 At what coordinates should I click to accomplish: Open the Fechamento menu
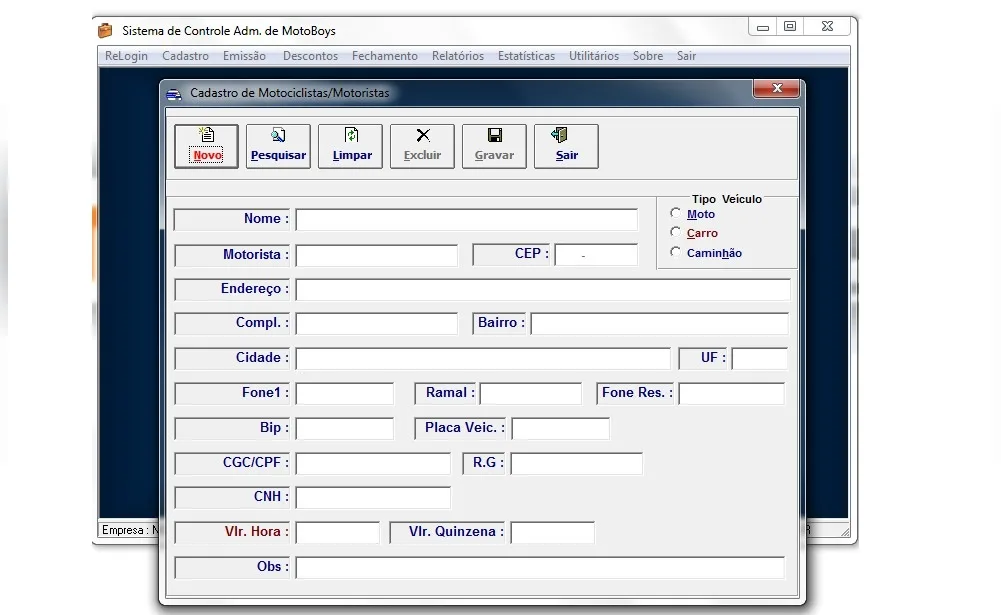tap(384, 56)
